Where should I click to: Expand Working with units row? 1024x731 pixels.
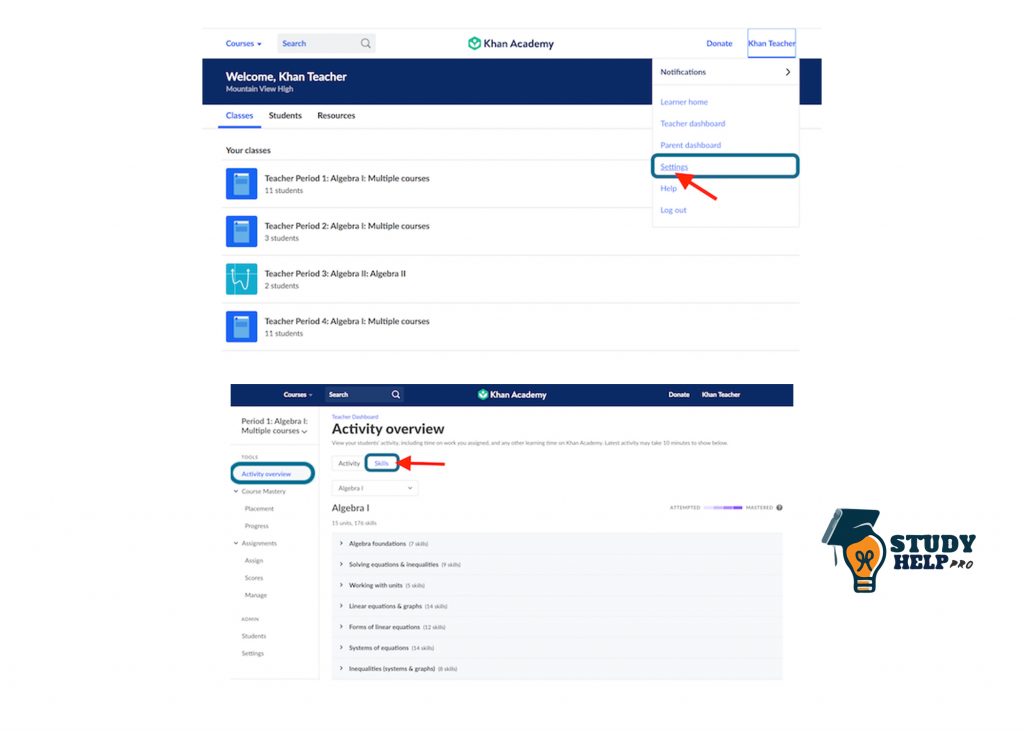(557, 585)
